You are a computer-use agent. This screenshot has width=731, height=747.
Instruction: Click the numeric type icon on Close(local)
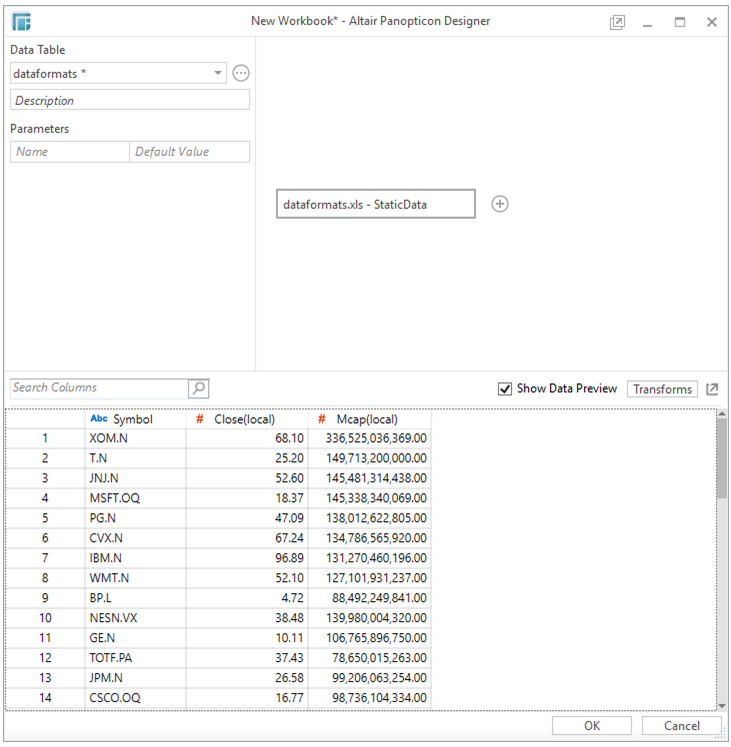(200, 420)
